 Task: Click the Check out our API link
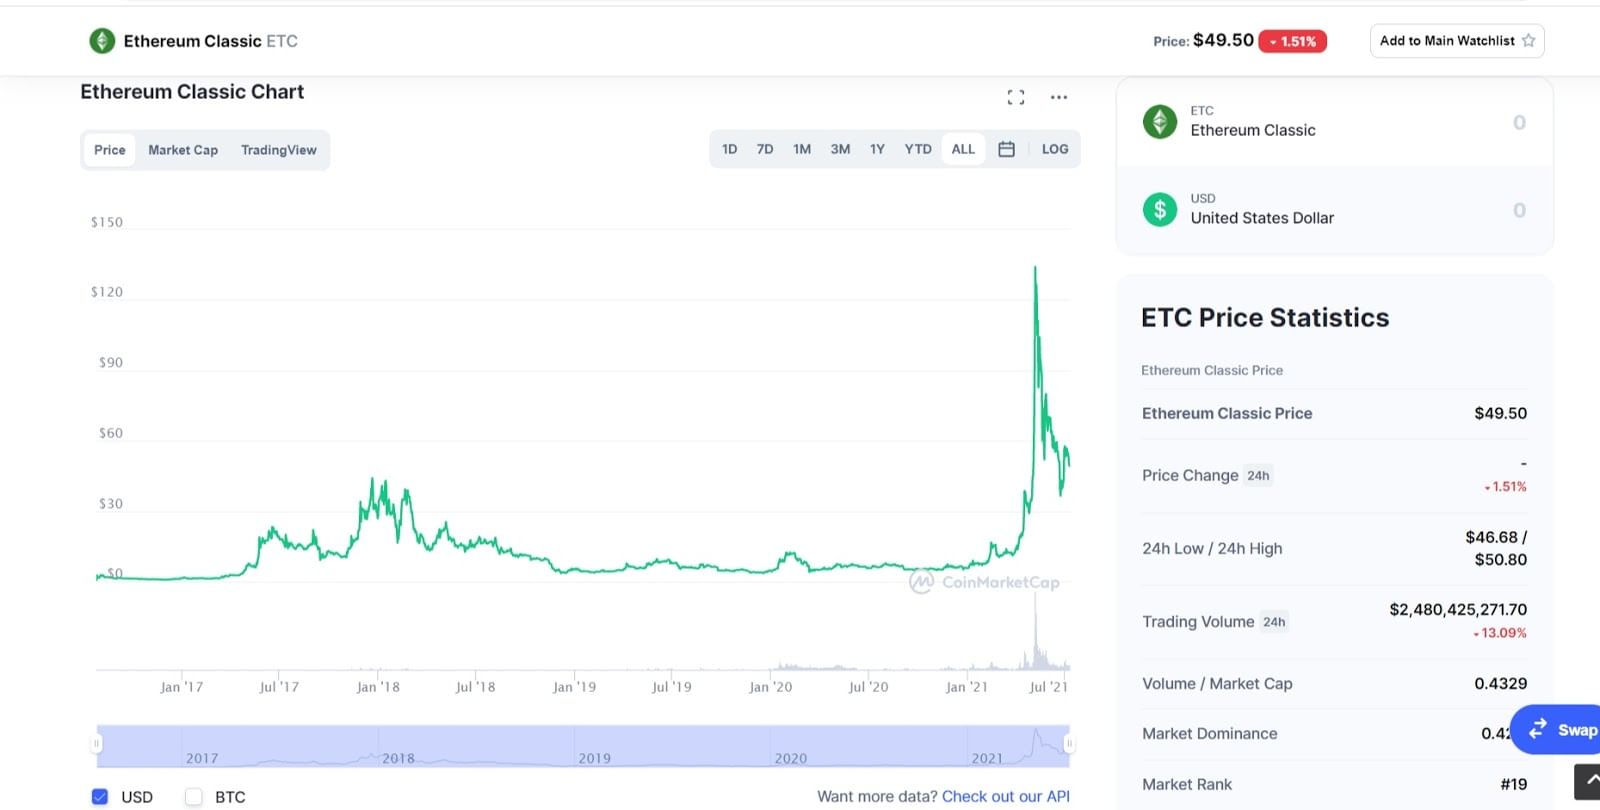pyautogui.click(x=1006, y=796)
